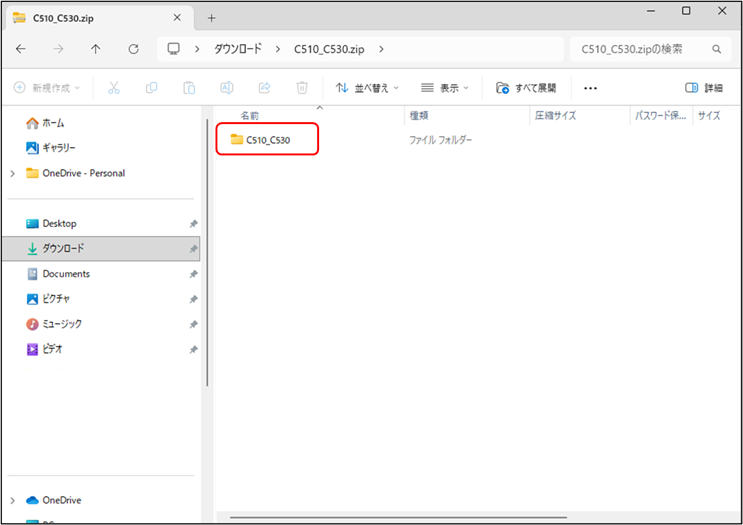743x525 pixels.
Task: Expand the OneDrive - Personal tree node
Action: (12, 173)
